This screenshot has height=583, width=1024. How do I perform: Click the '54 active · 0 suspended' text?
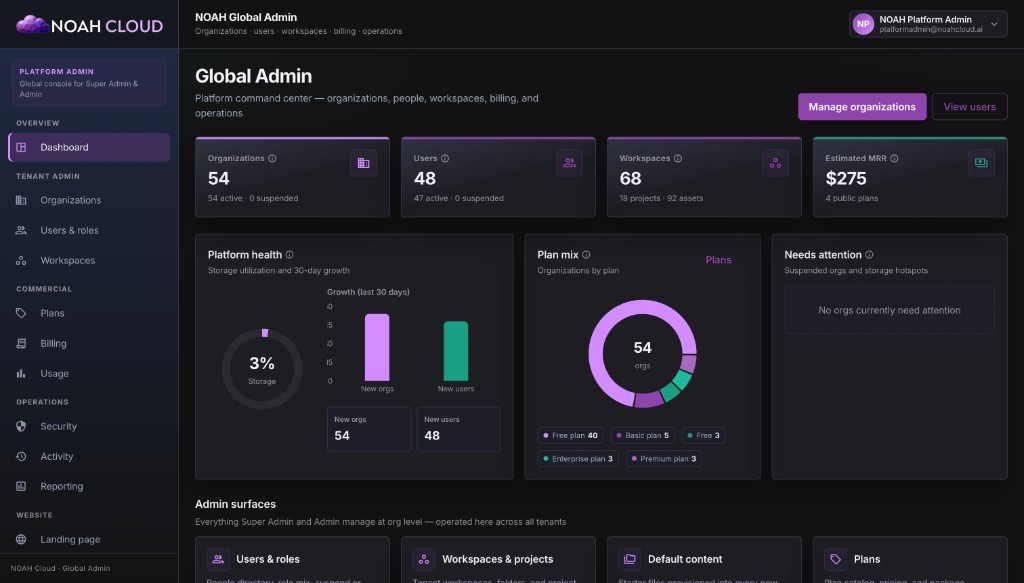(253, 198)
